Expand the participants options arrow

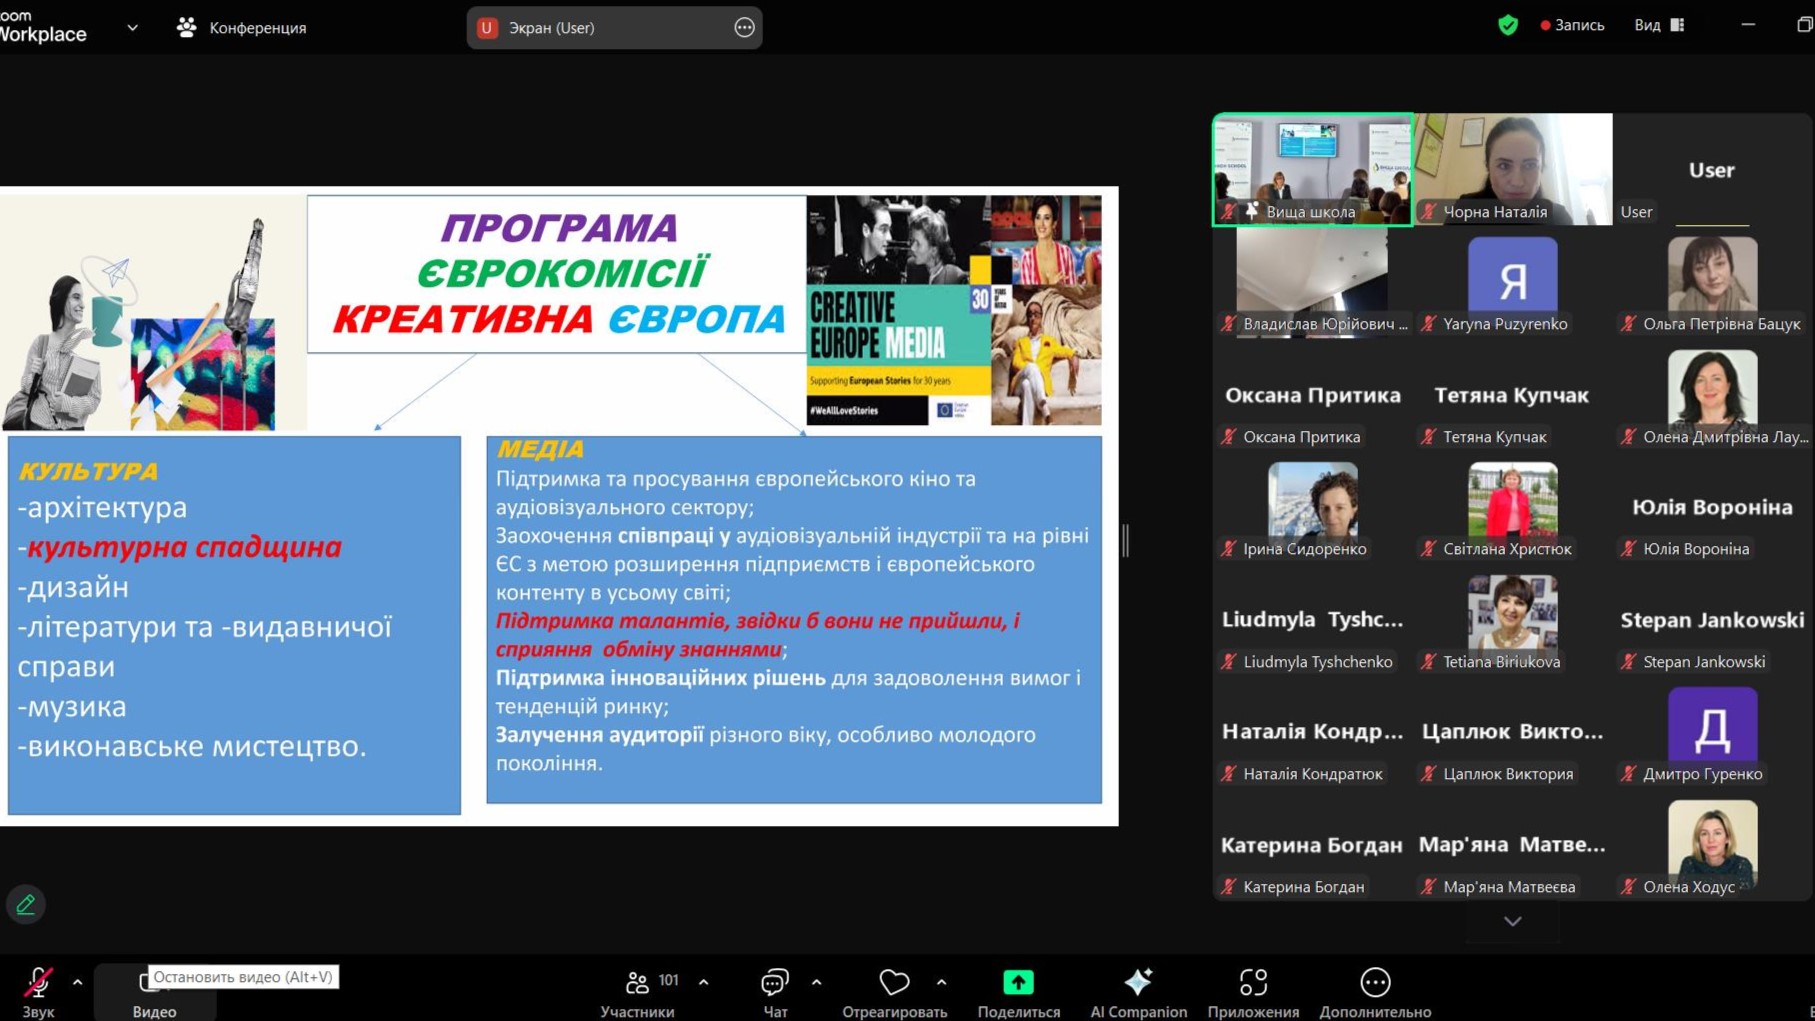[704, 983]
